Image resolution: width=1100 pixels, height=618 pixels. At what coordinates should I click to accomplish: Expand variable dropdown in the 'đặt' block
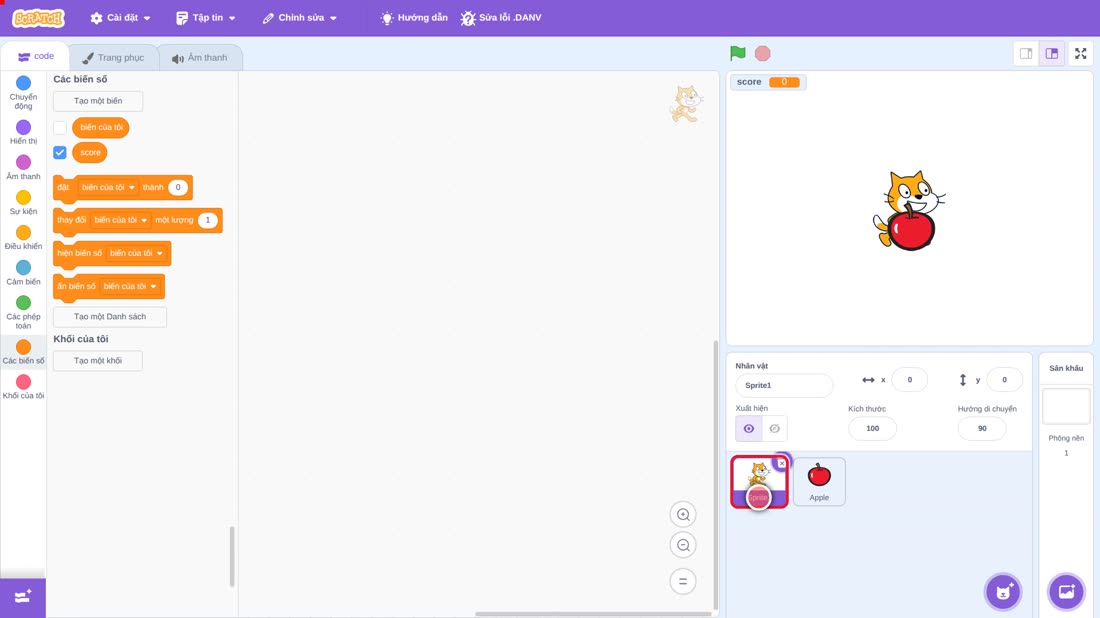point(108,187)
